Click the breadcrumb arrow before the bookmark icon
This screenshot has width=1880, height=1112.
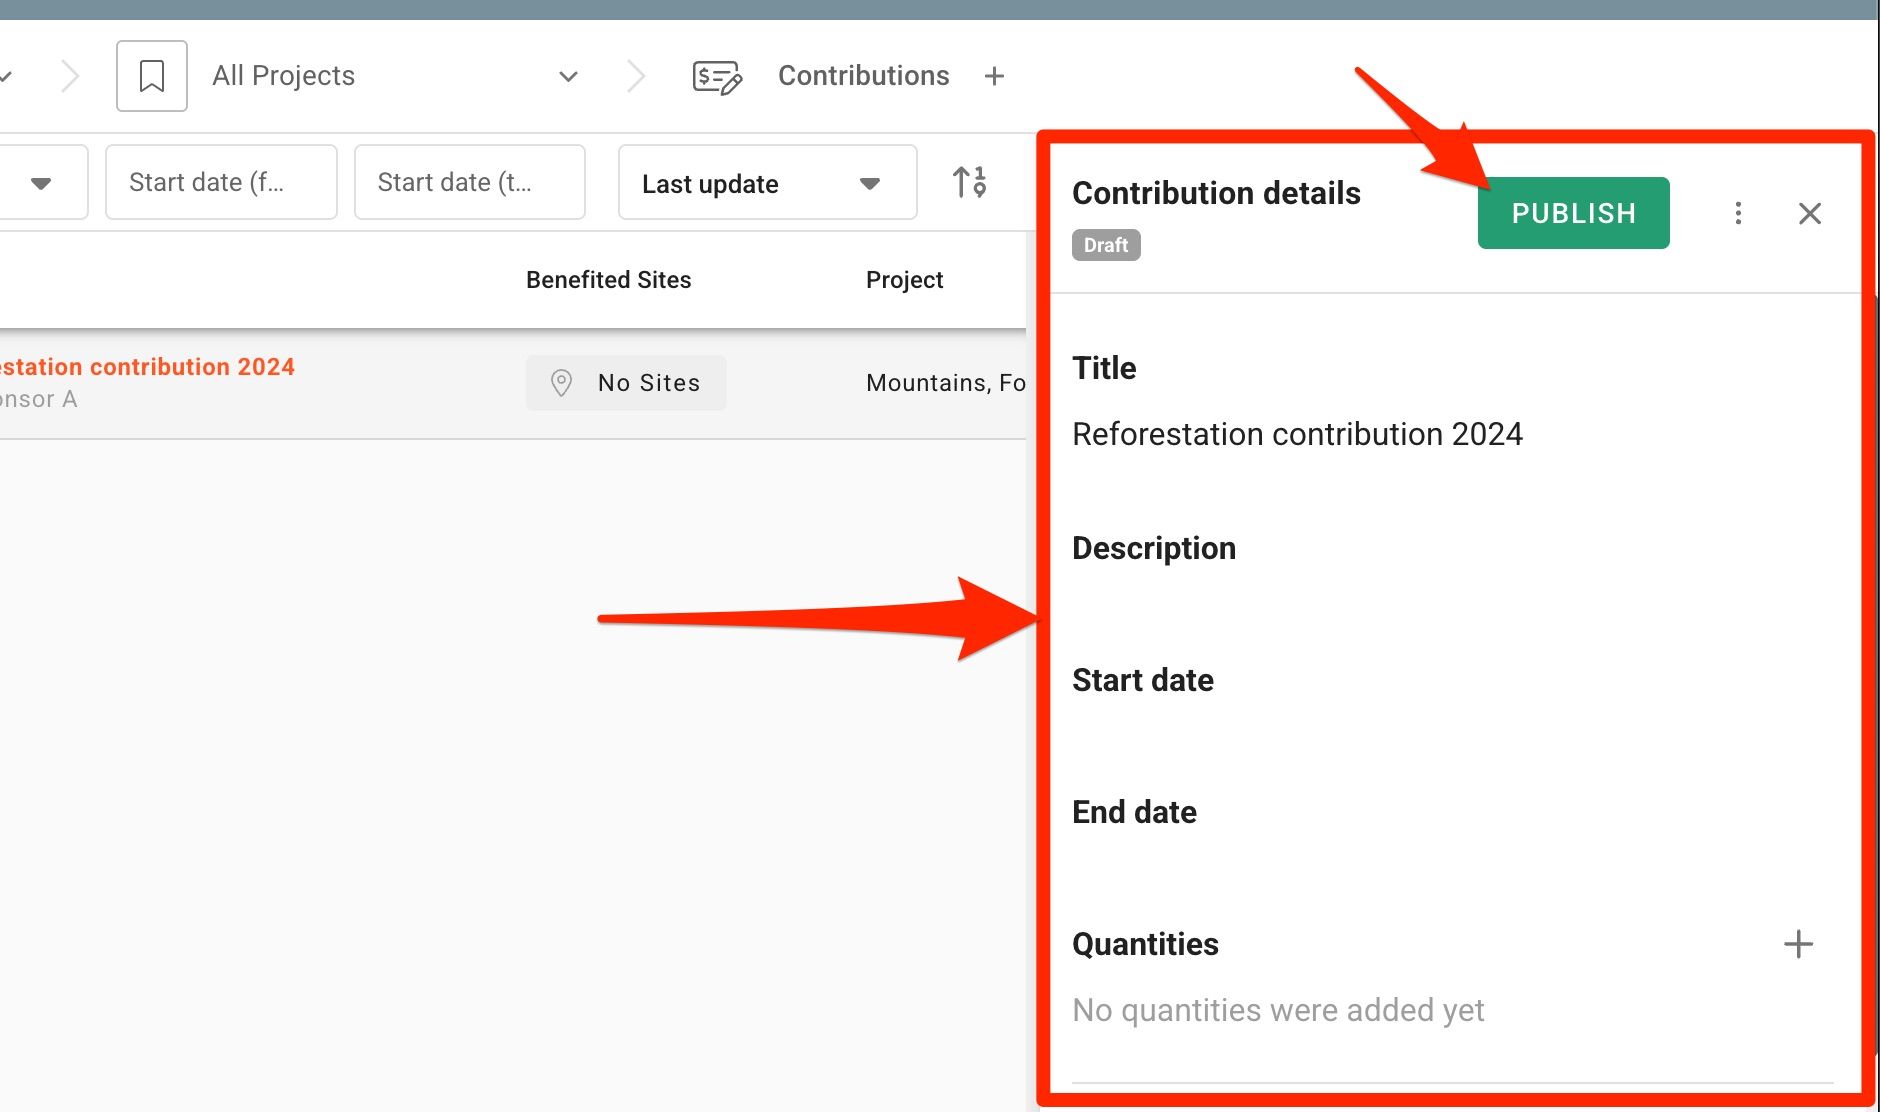coord(70,76)
